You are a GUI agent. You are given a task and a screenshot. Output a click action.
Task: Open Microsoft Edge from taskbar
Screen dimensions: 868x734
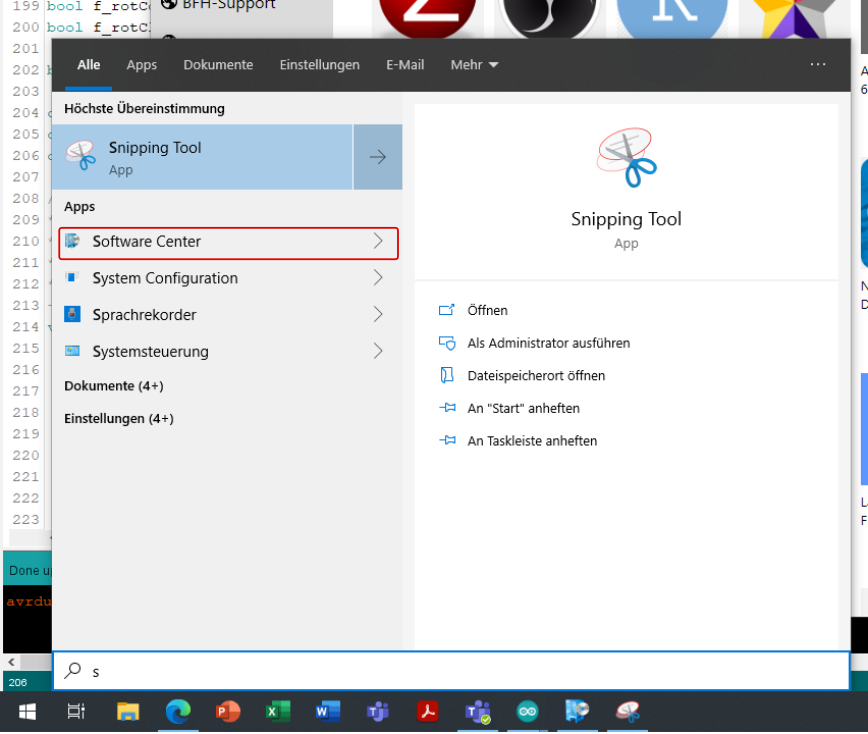pos(178,712)
